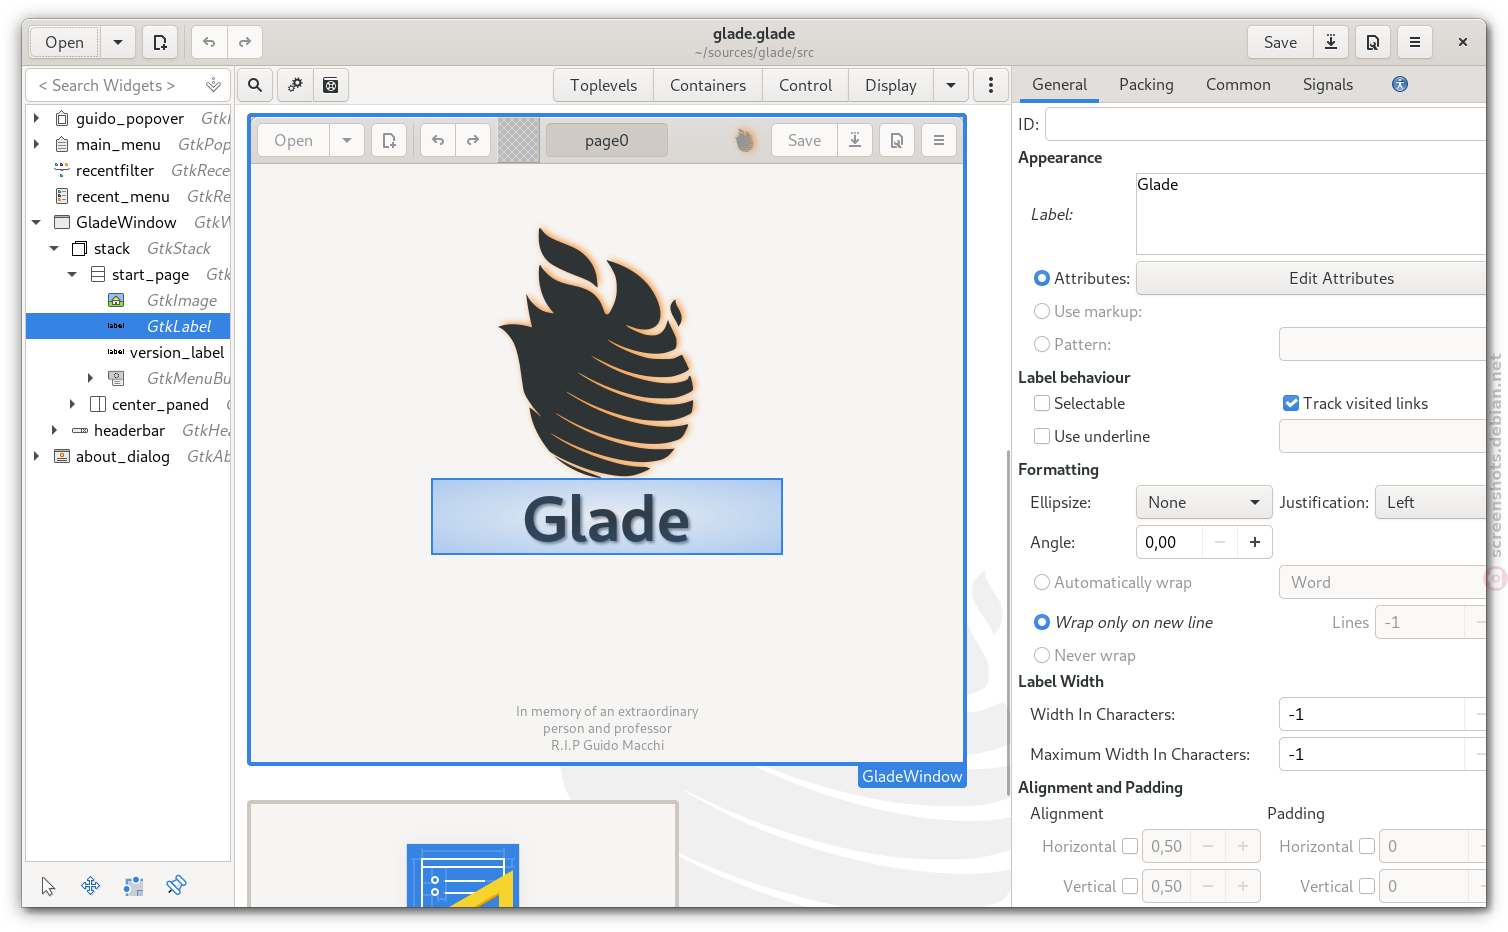Click preview redo icon in GladeWindow
Screen dimensions: 1508x932
[473, 140]
